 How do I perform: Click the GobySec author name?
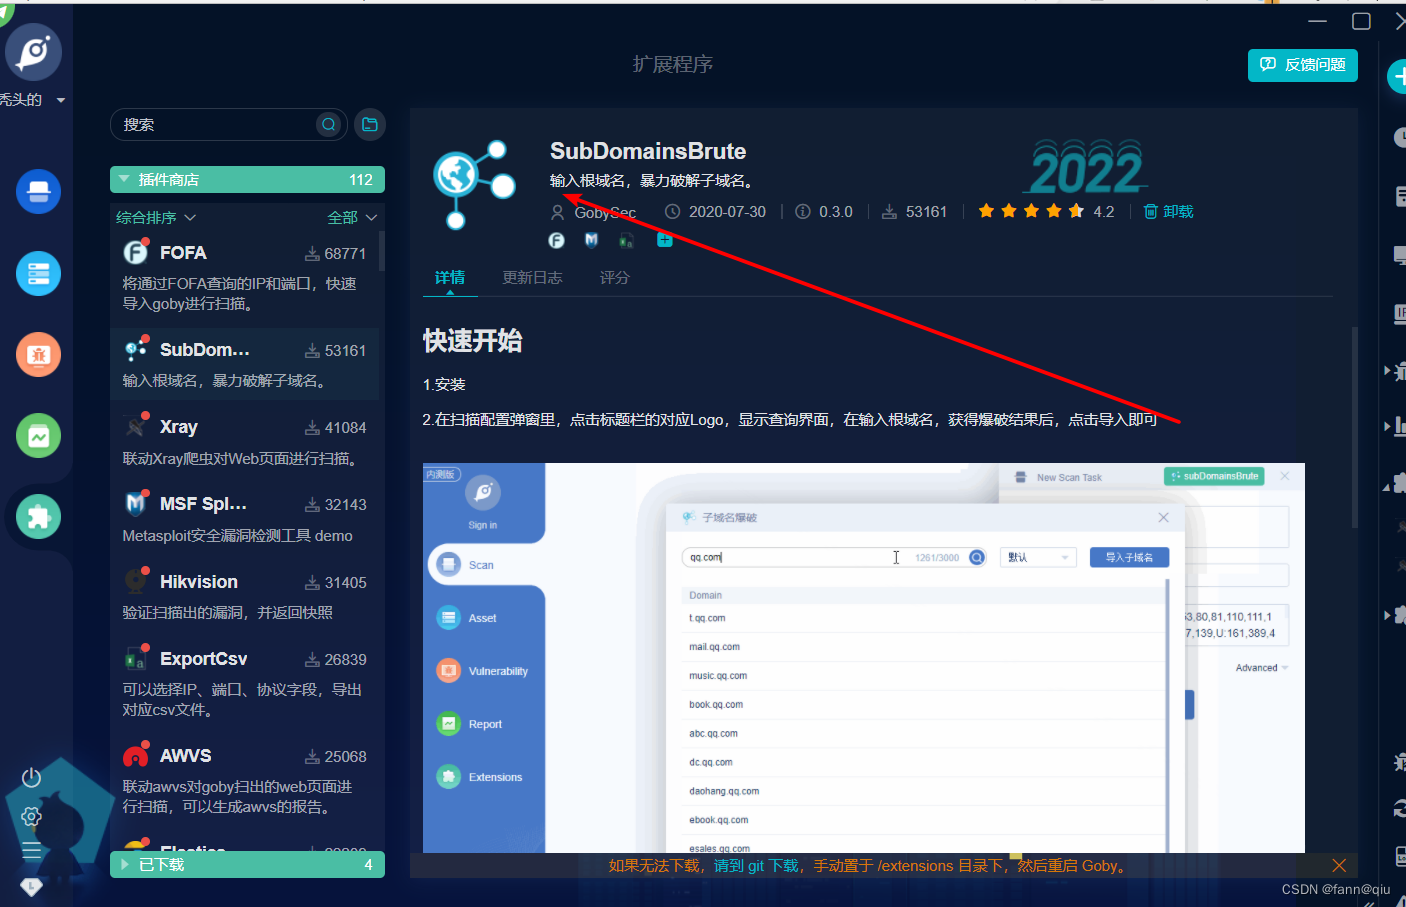605,212
